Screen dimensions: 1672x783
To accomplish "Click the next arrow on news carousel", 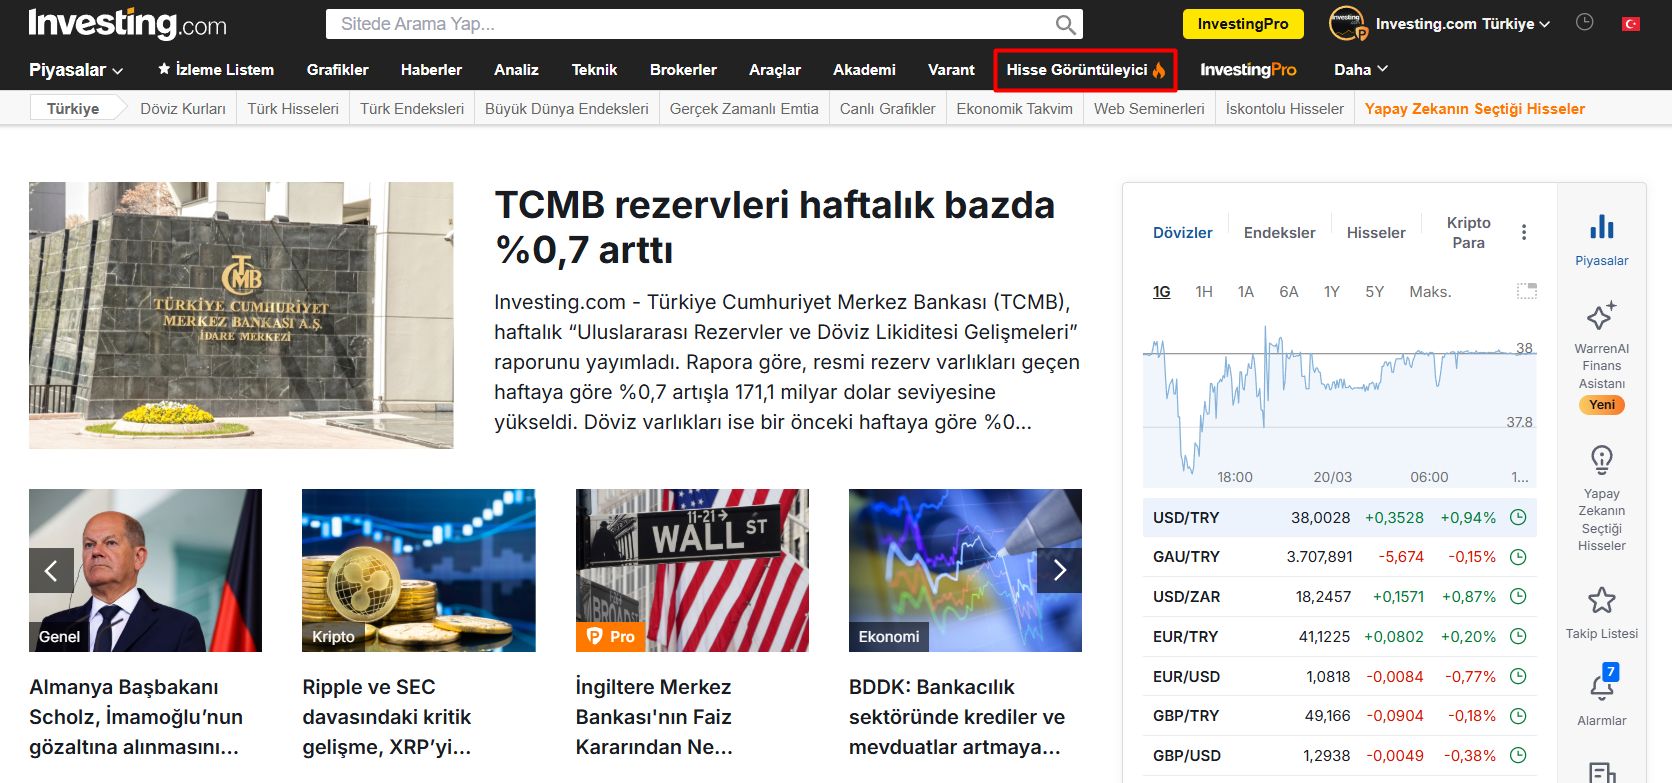I will click(1059, 570).
